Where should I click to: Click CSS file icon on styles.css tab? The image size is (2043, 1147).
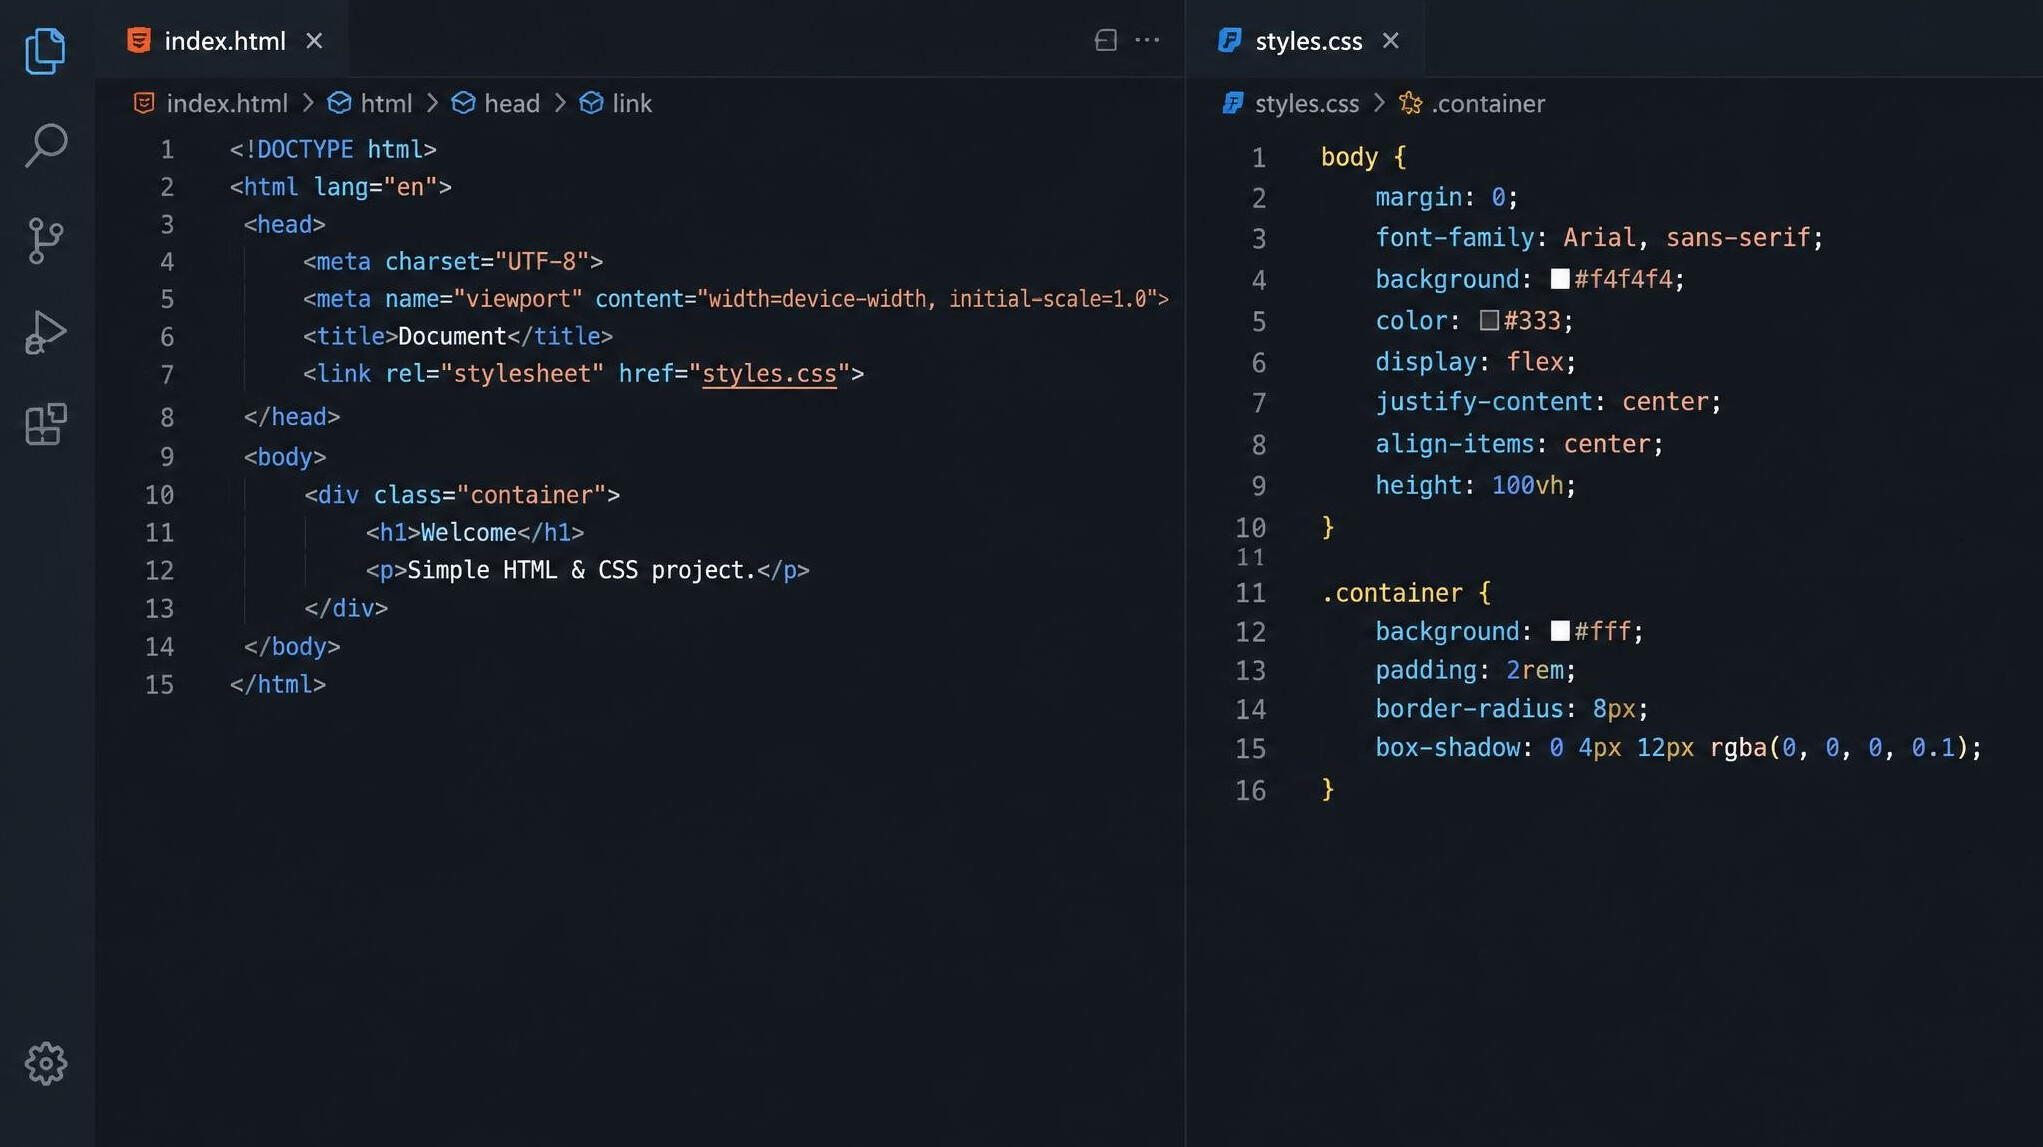1229,40
